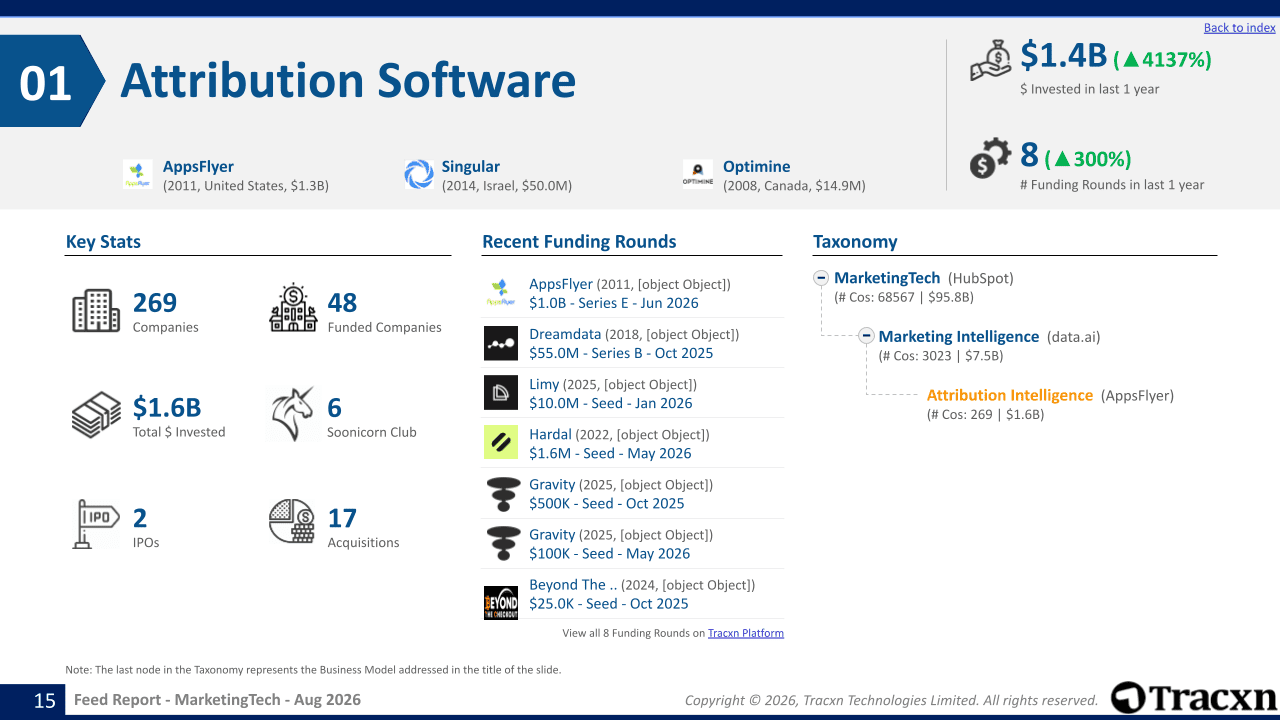Screen dimensions: 1280x720
Task: Click the 48 Funded Companies stat value
Action: tap(342, 302)
